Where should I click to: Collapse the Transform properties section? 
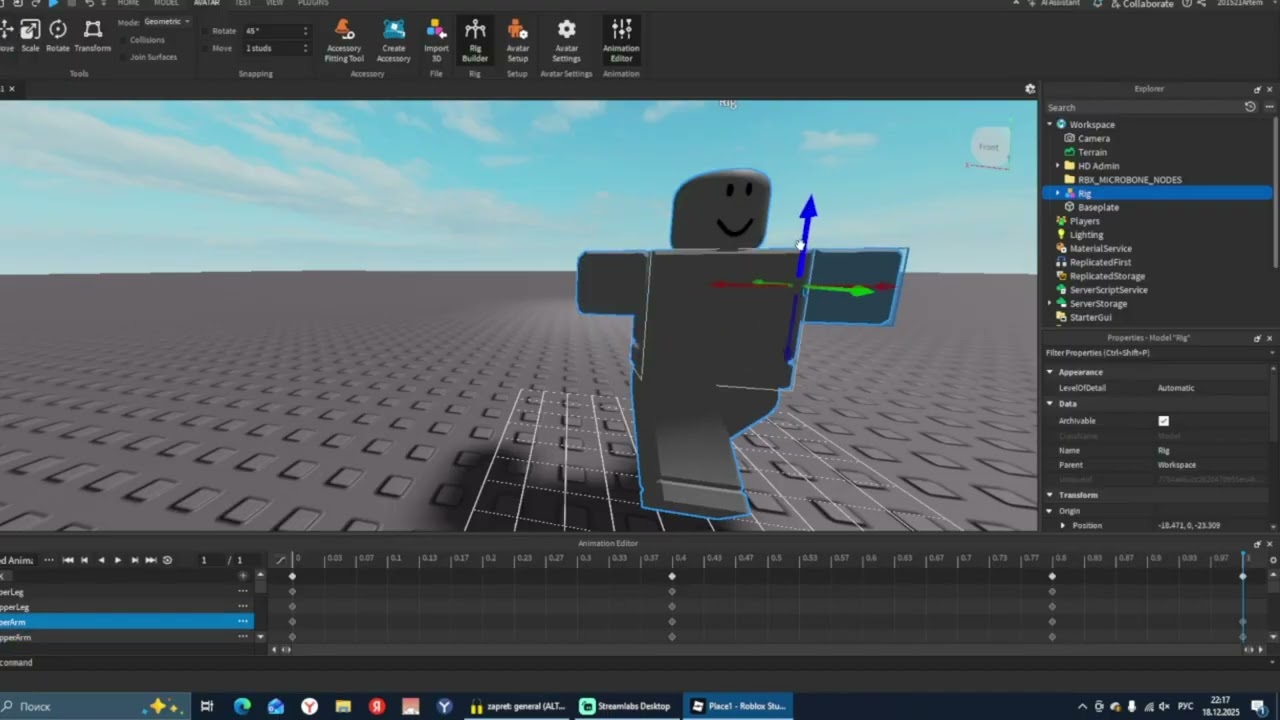tap(1050, 495)
